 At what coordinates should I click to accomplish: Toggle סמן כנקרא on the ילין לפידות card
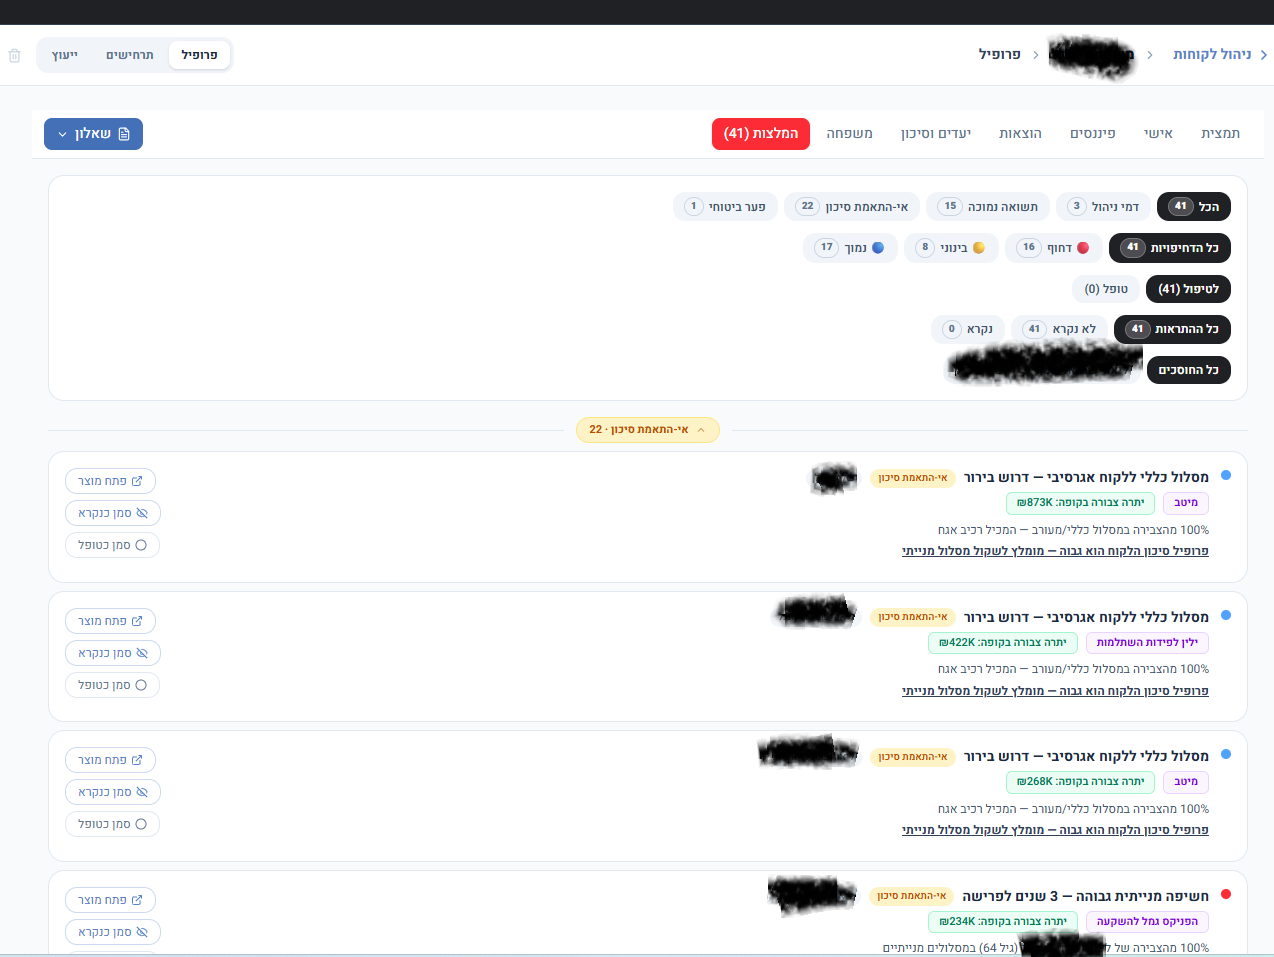point(113,653)
